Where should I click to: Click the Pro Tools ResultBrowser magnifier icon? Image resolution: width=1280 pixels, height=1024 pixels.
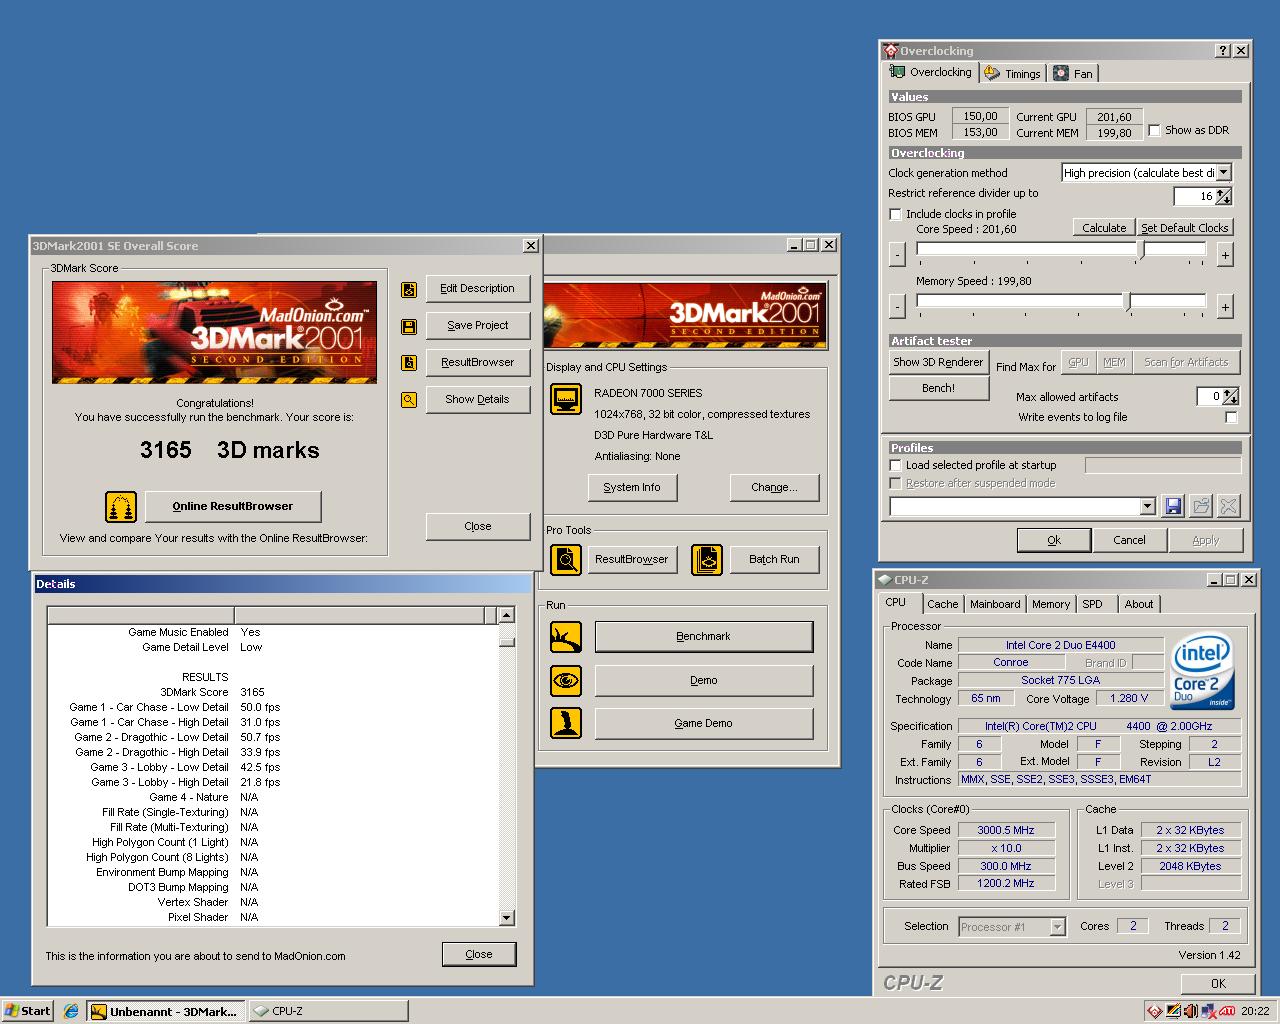click(x=566, y=559)
